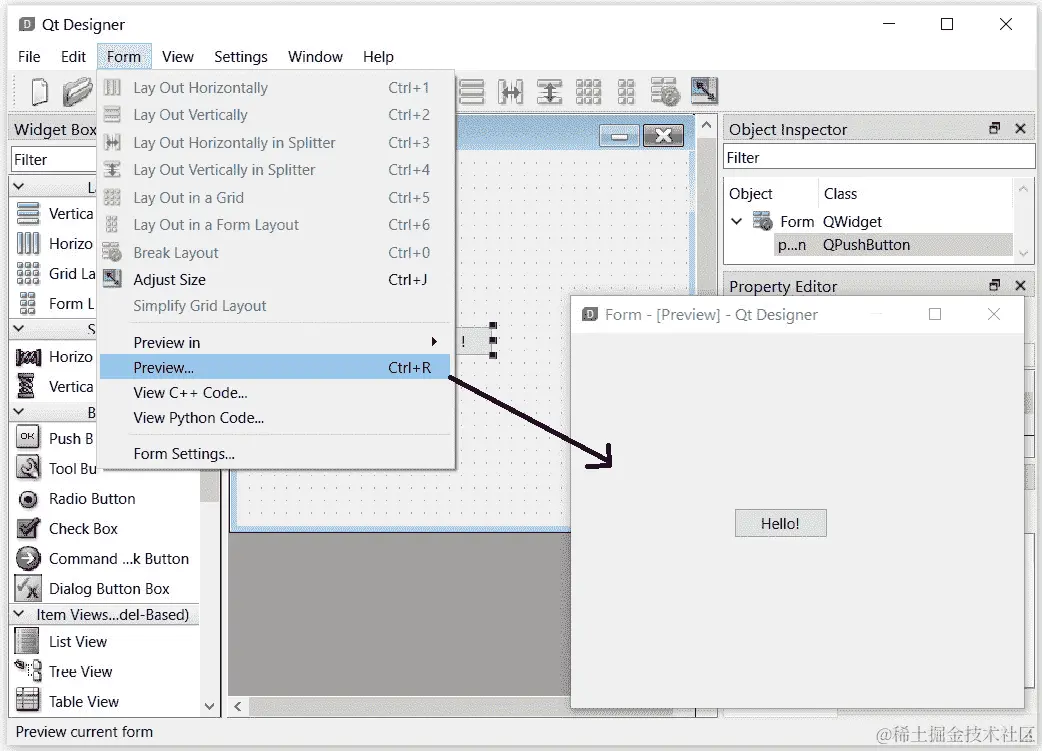The width and height of the screenshot is (1042, 751).
Task: Click the Break Layout toolbar icon
Action: tap(665, 91)
